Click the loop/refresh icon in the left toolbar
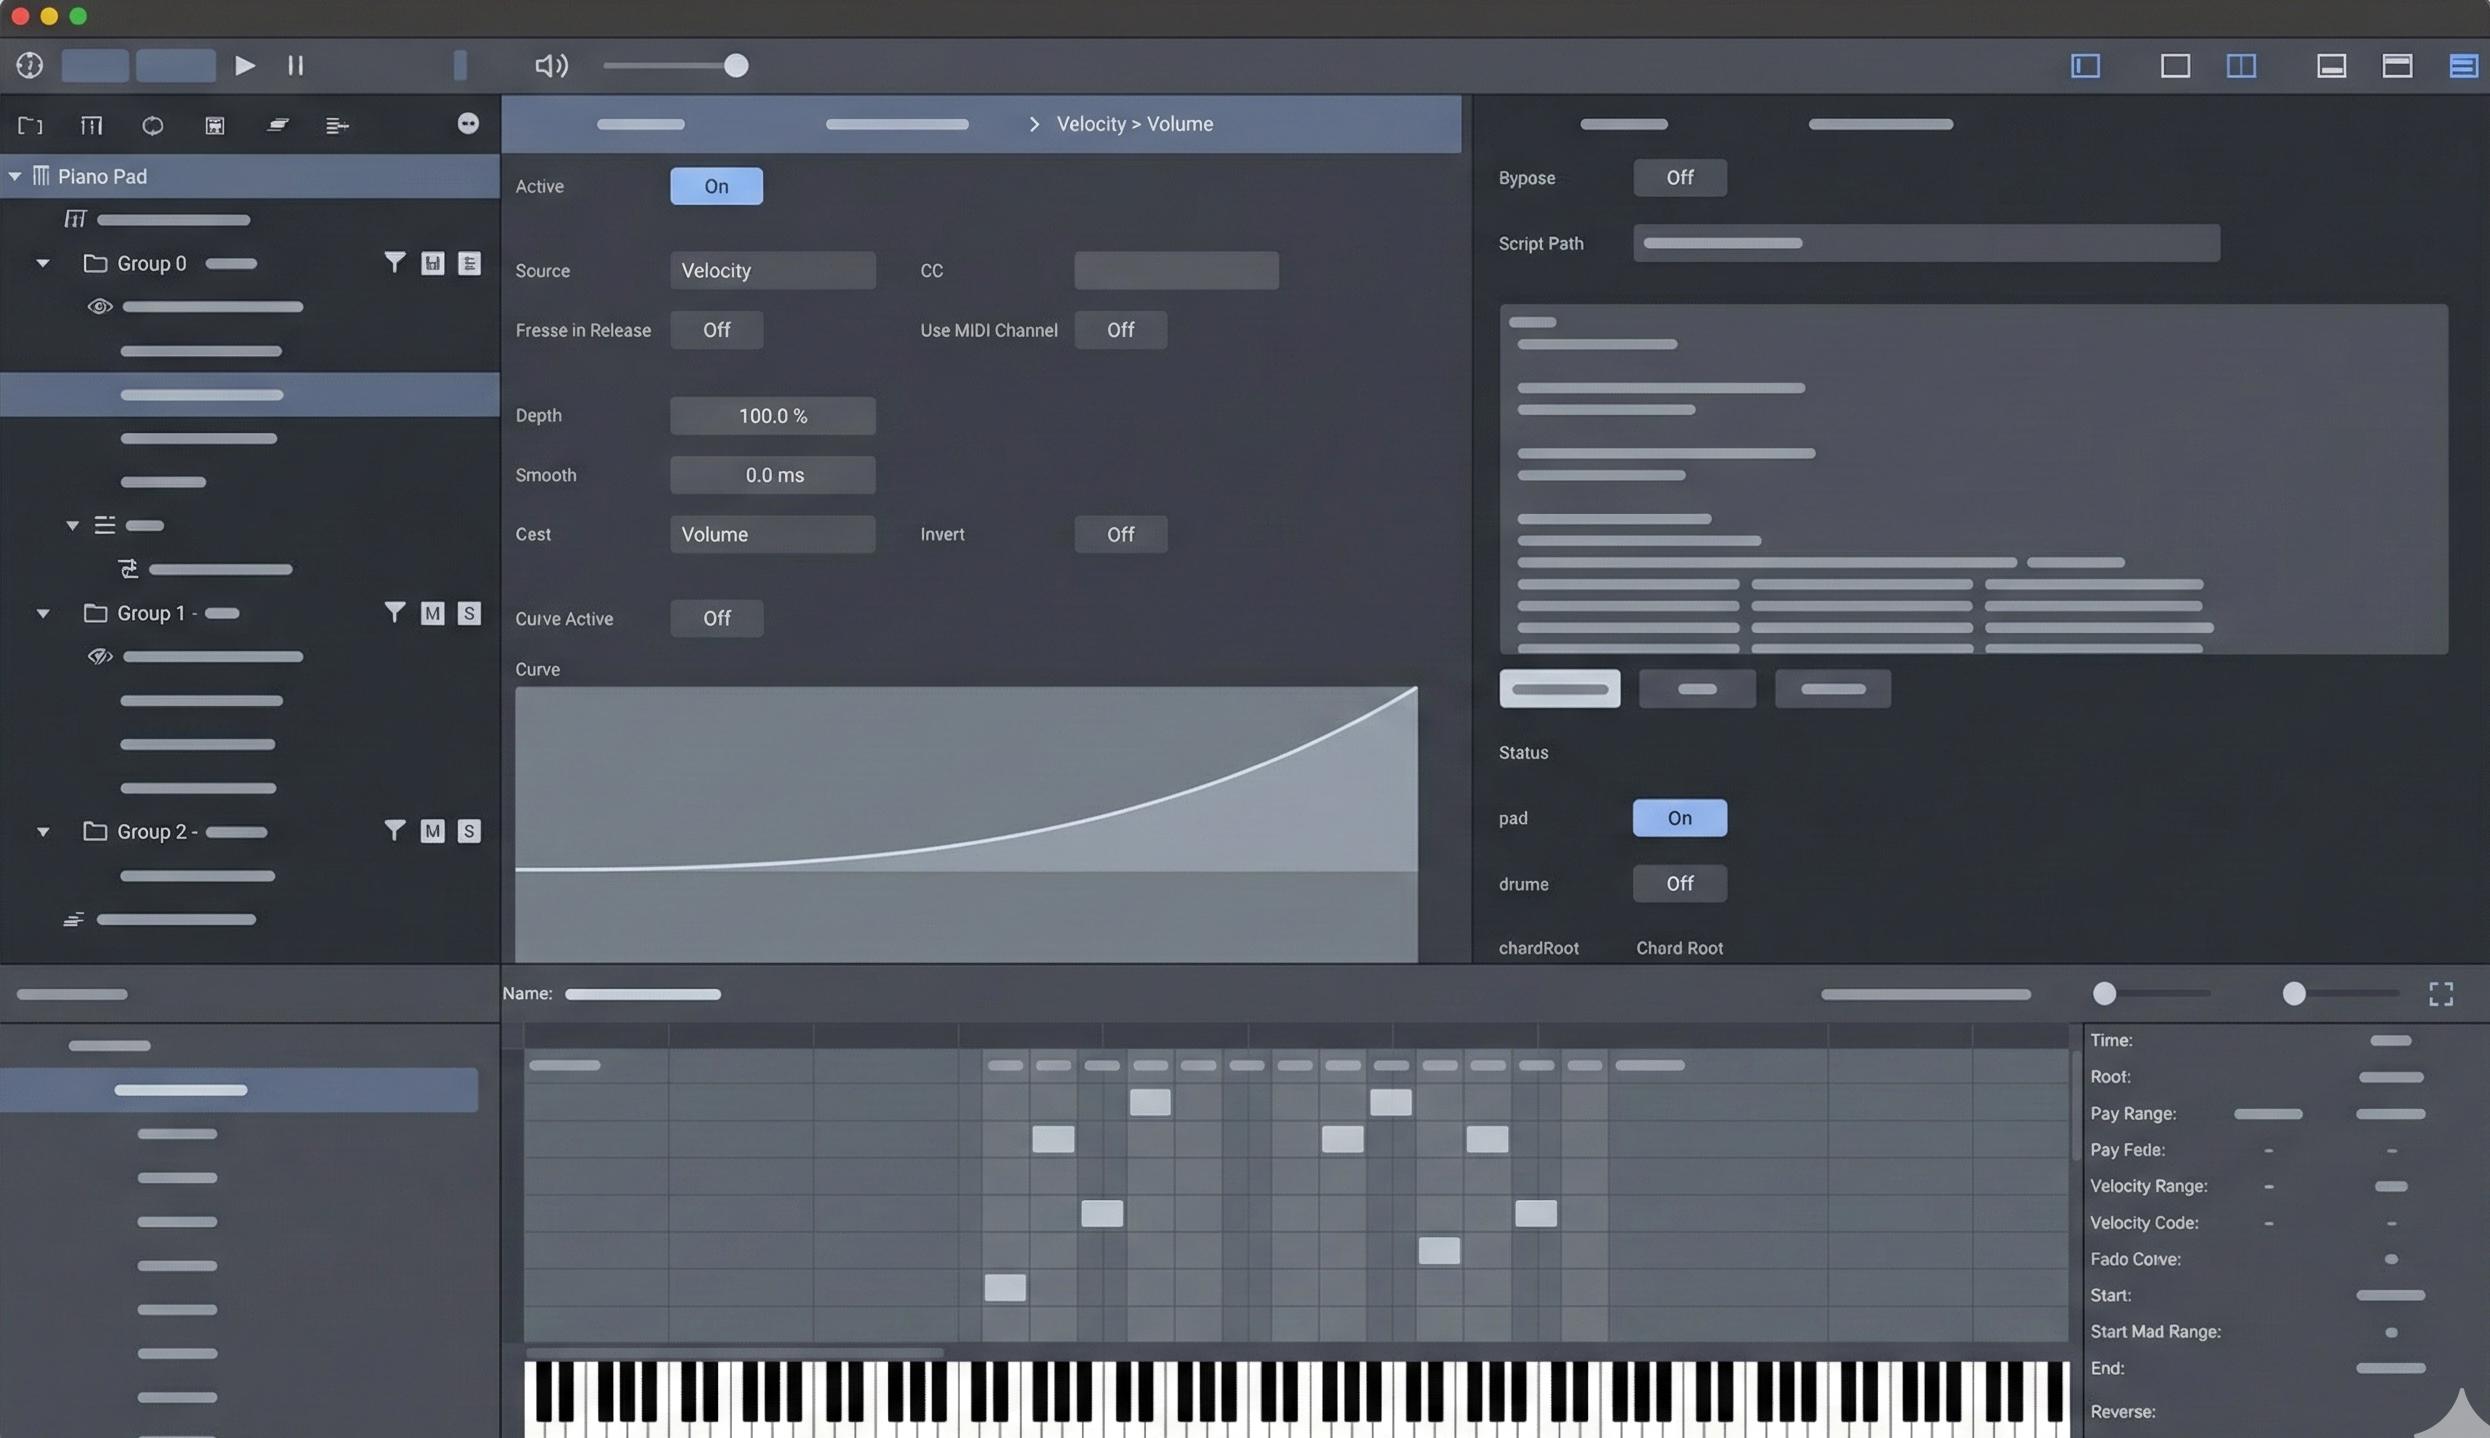2490x1438 pixels. click(x=152, y=125)
